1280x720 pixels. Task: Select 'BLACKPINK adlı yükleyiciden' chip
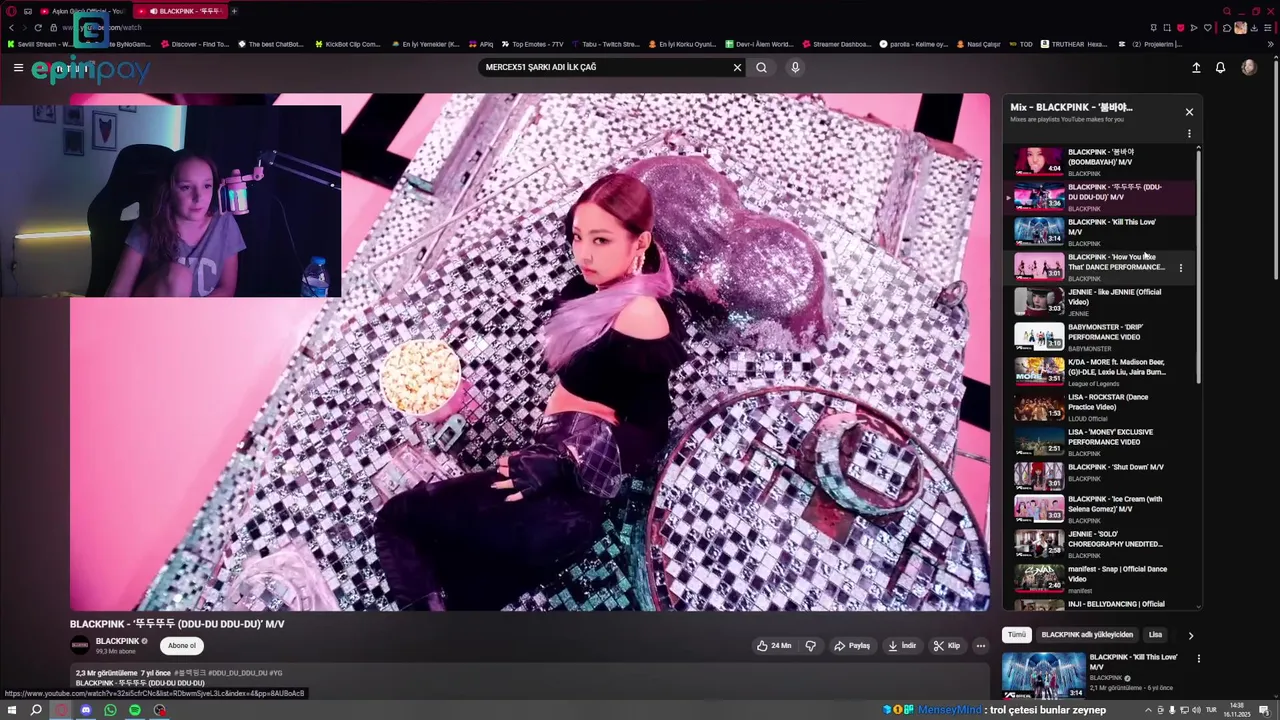coord(1087,635)
